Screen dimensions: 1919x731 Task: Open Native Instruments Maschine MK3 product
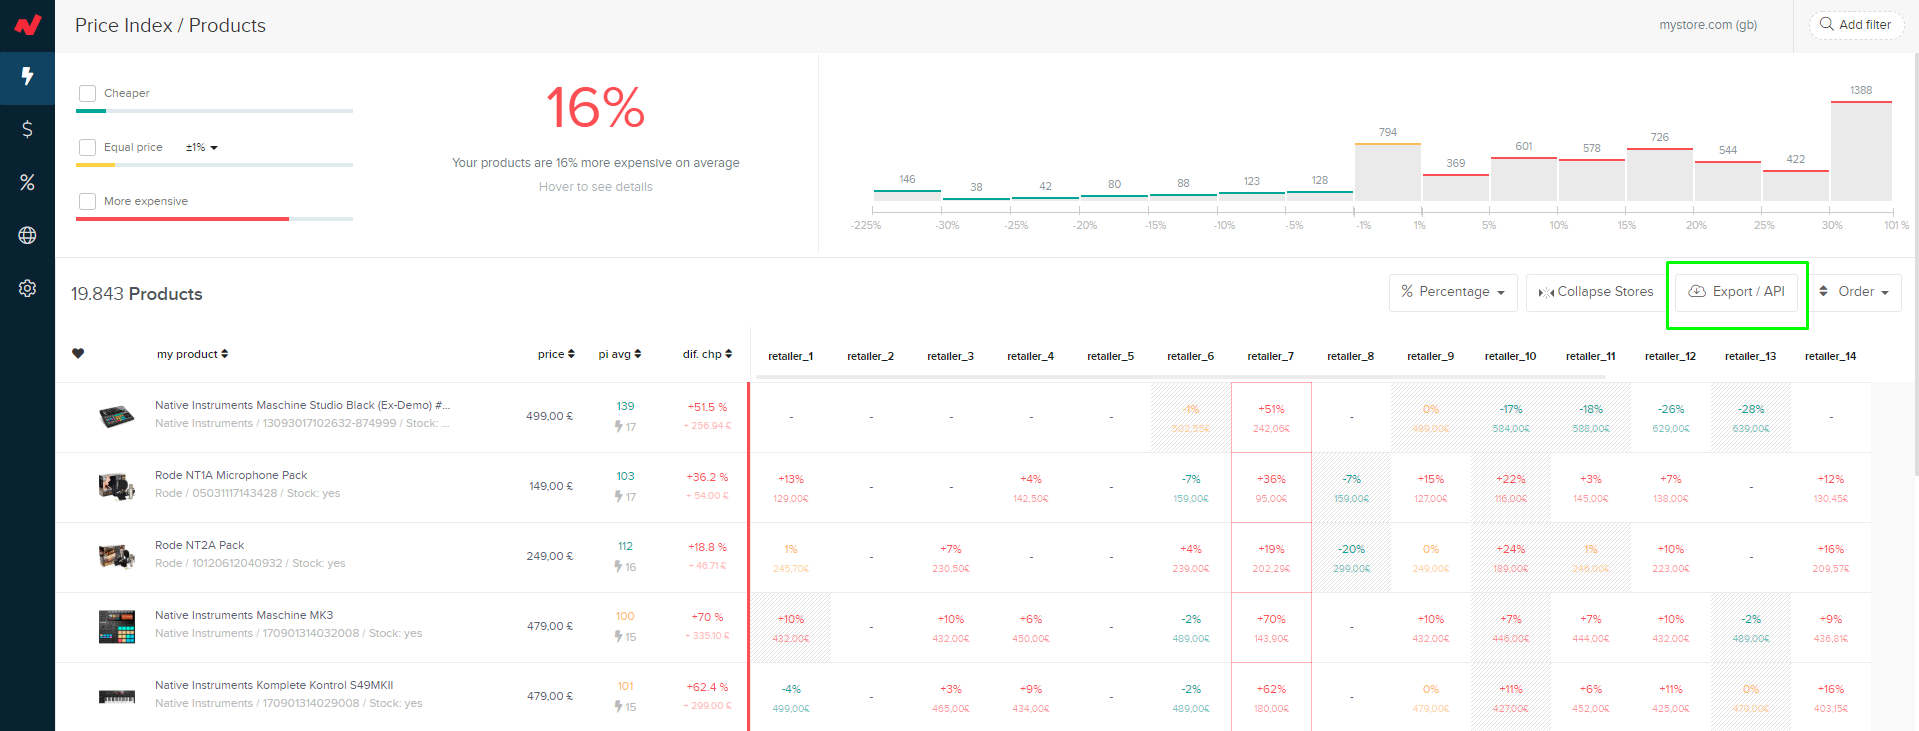tap(244, 615)
